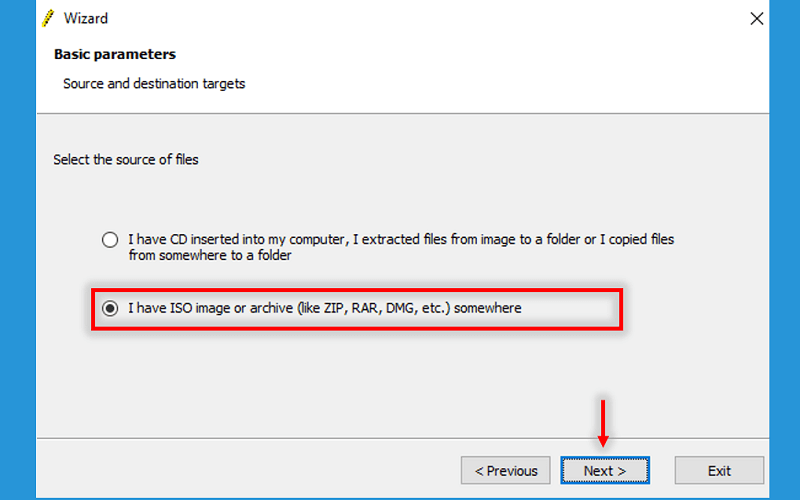Click the 'Select the source of files' label
Viewport: 800px width, 500px height.
(x=126, y=160)
